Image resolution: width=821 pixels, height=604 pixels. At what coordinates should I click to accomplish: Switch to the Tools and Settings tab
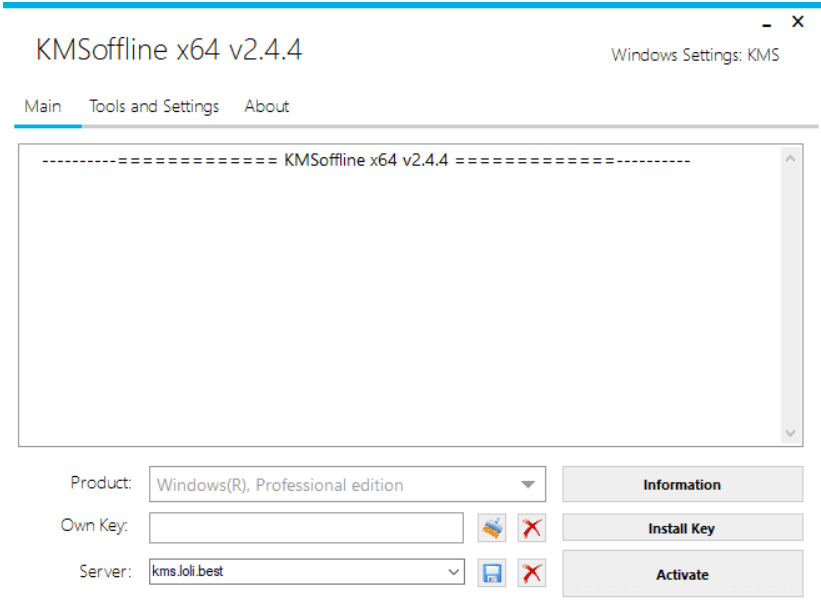155,106
